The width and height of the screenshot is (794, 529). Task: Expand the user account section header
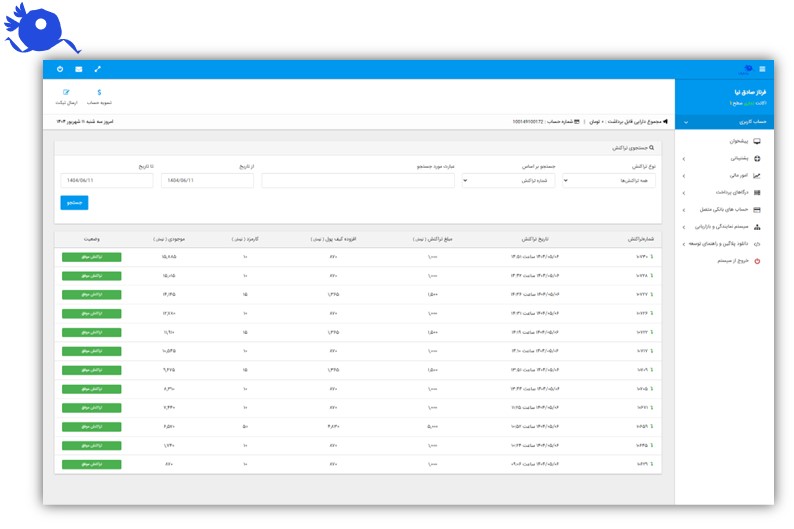[724, 122]
